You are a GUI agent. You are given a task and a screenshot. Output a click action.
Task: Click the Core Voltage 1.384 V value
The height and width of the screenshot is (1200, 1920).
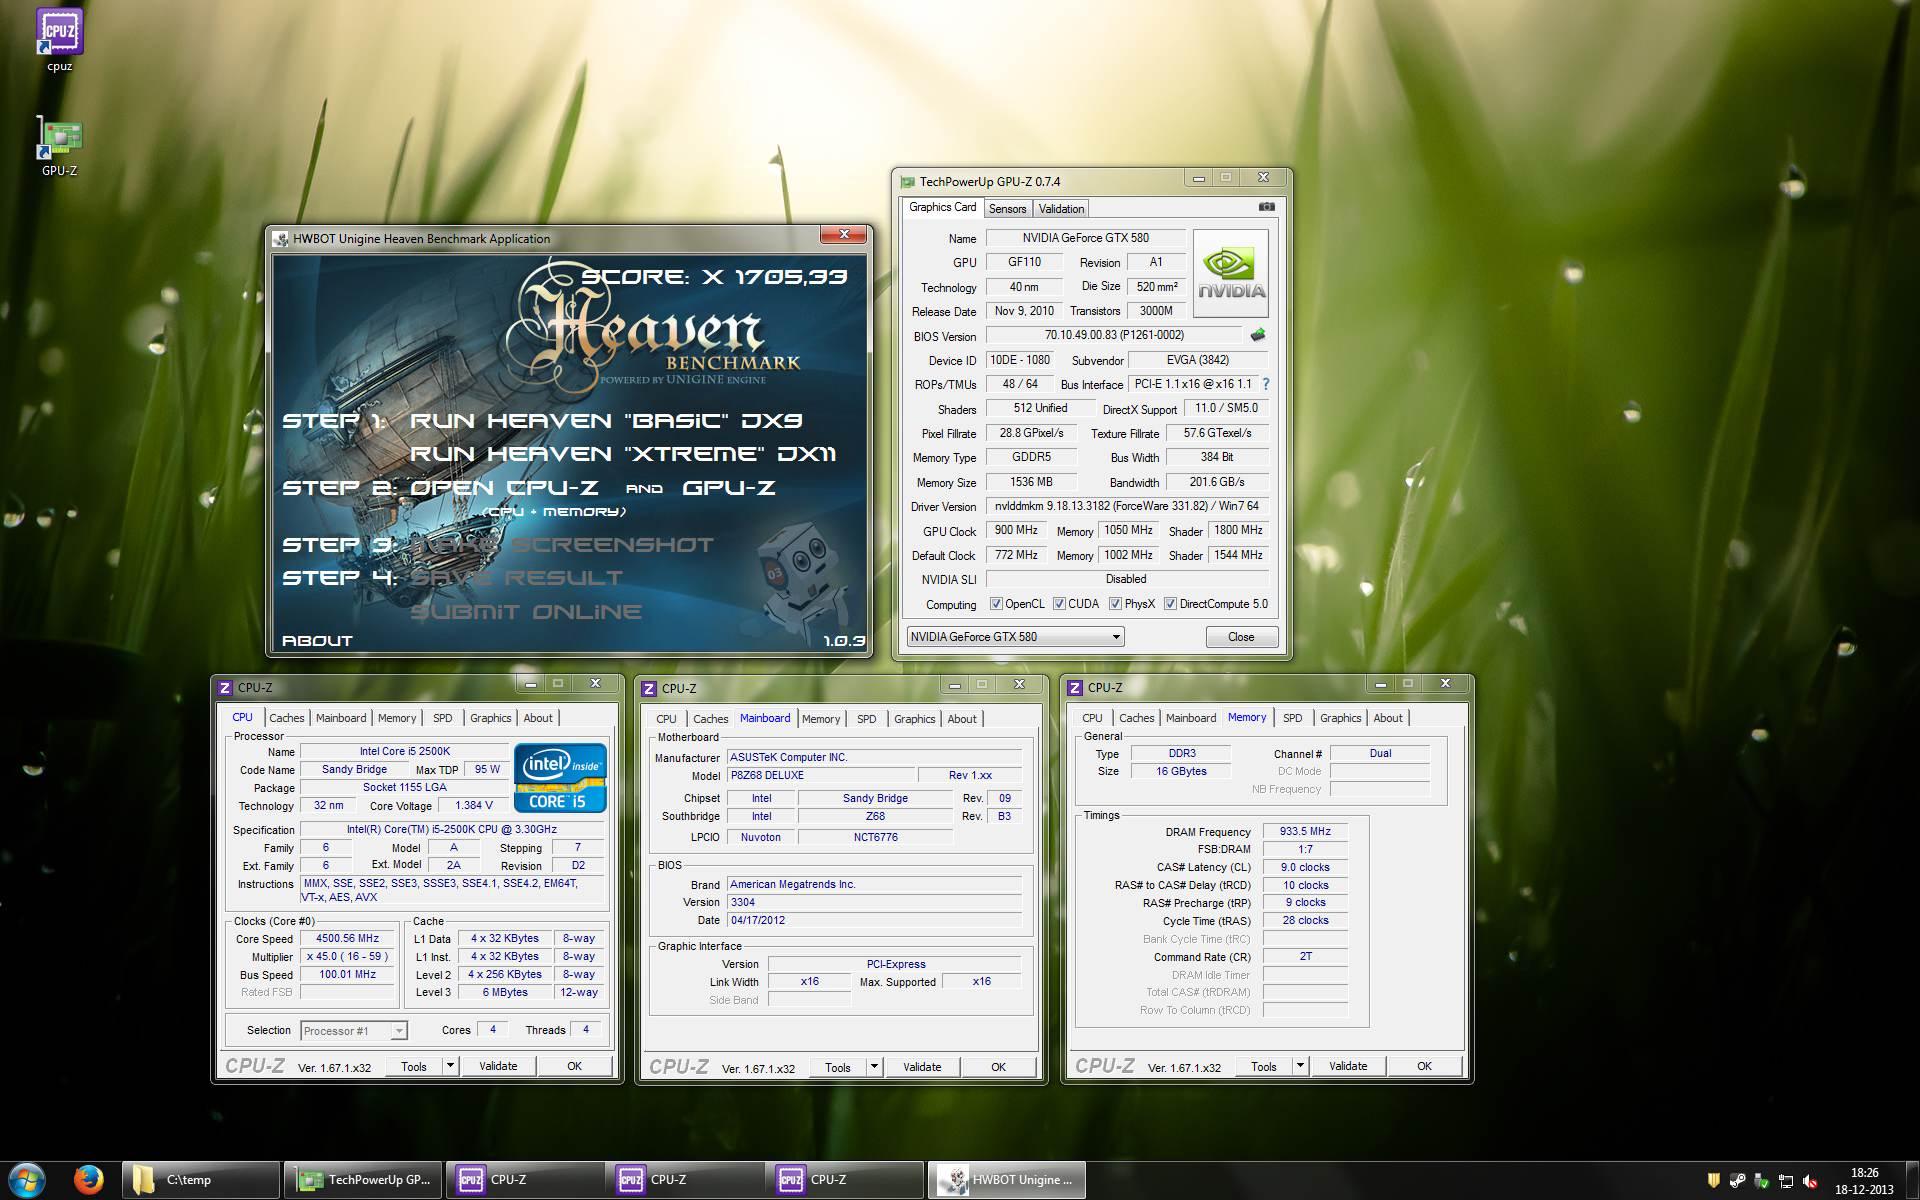pyautogui.click(x=473, y=805)
